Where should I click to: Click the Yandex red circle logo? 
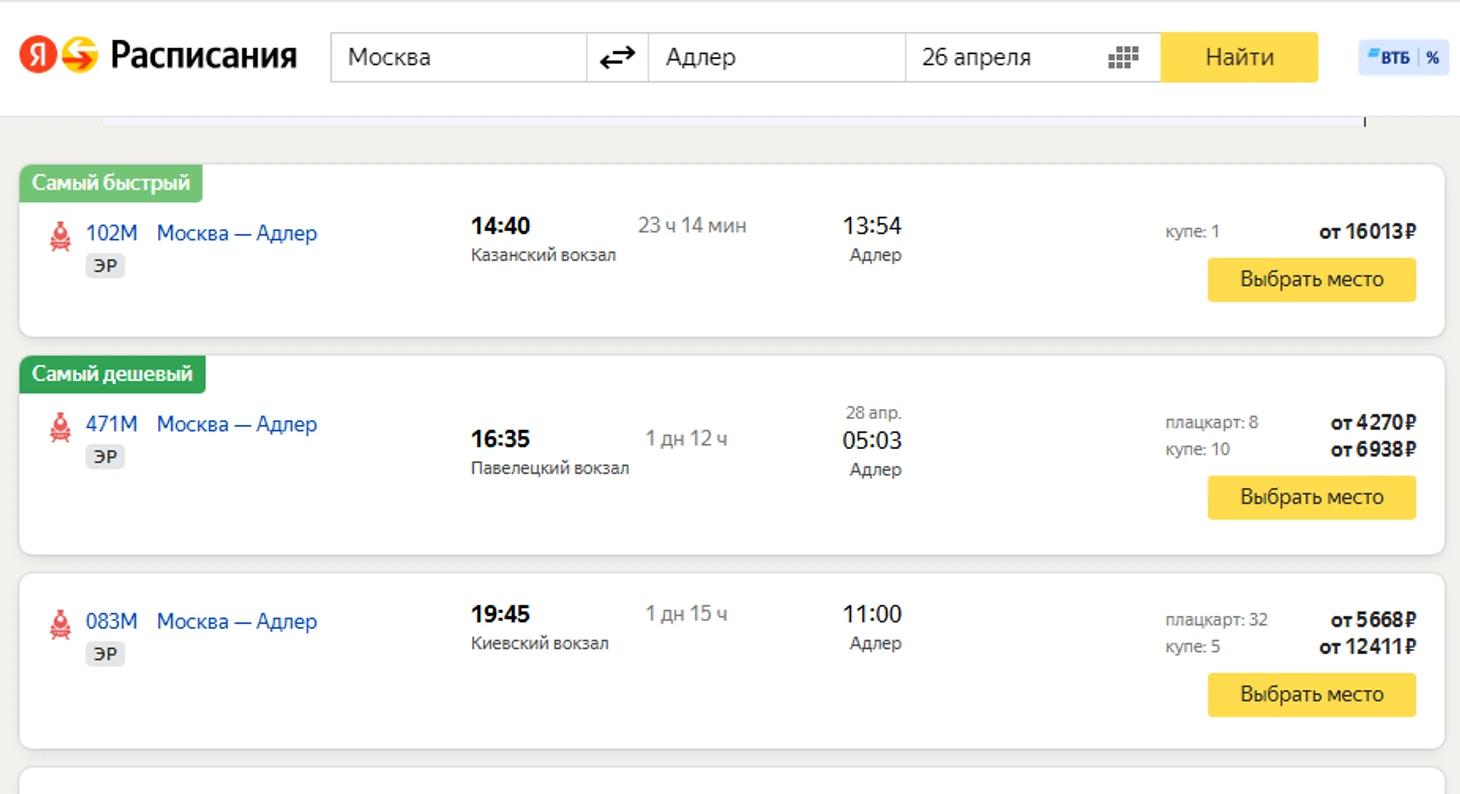38,56
